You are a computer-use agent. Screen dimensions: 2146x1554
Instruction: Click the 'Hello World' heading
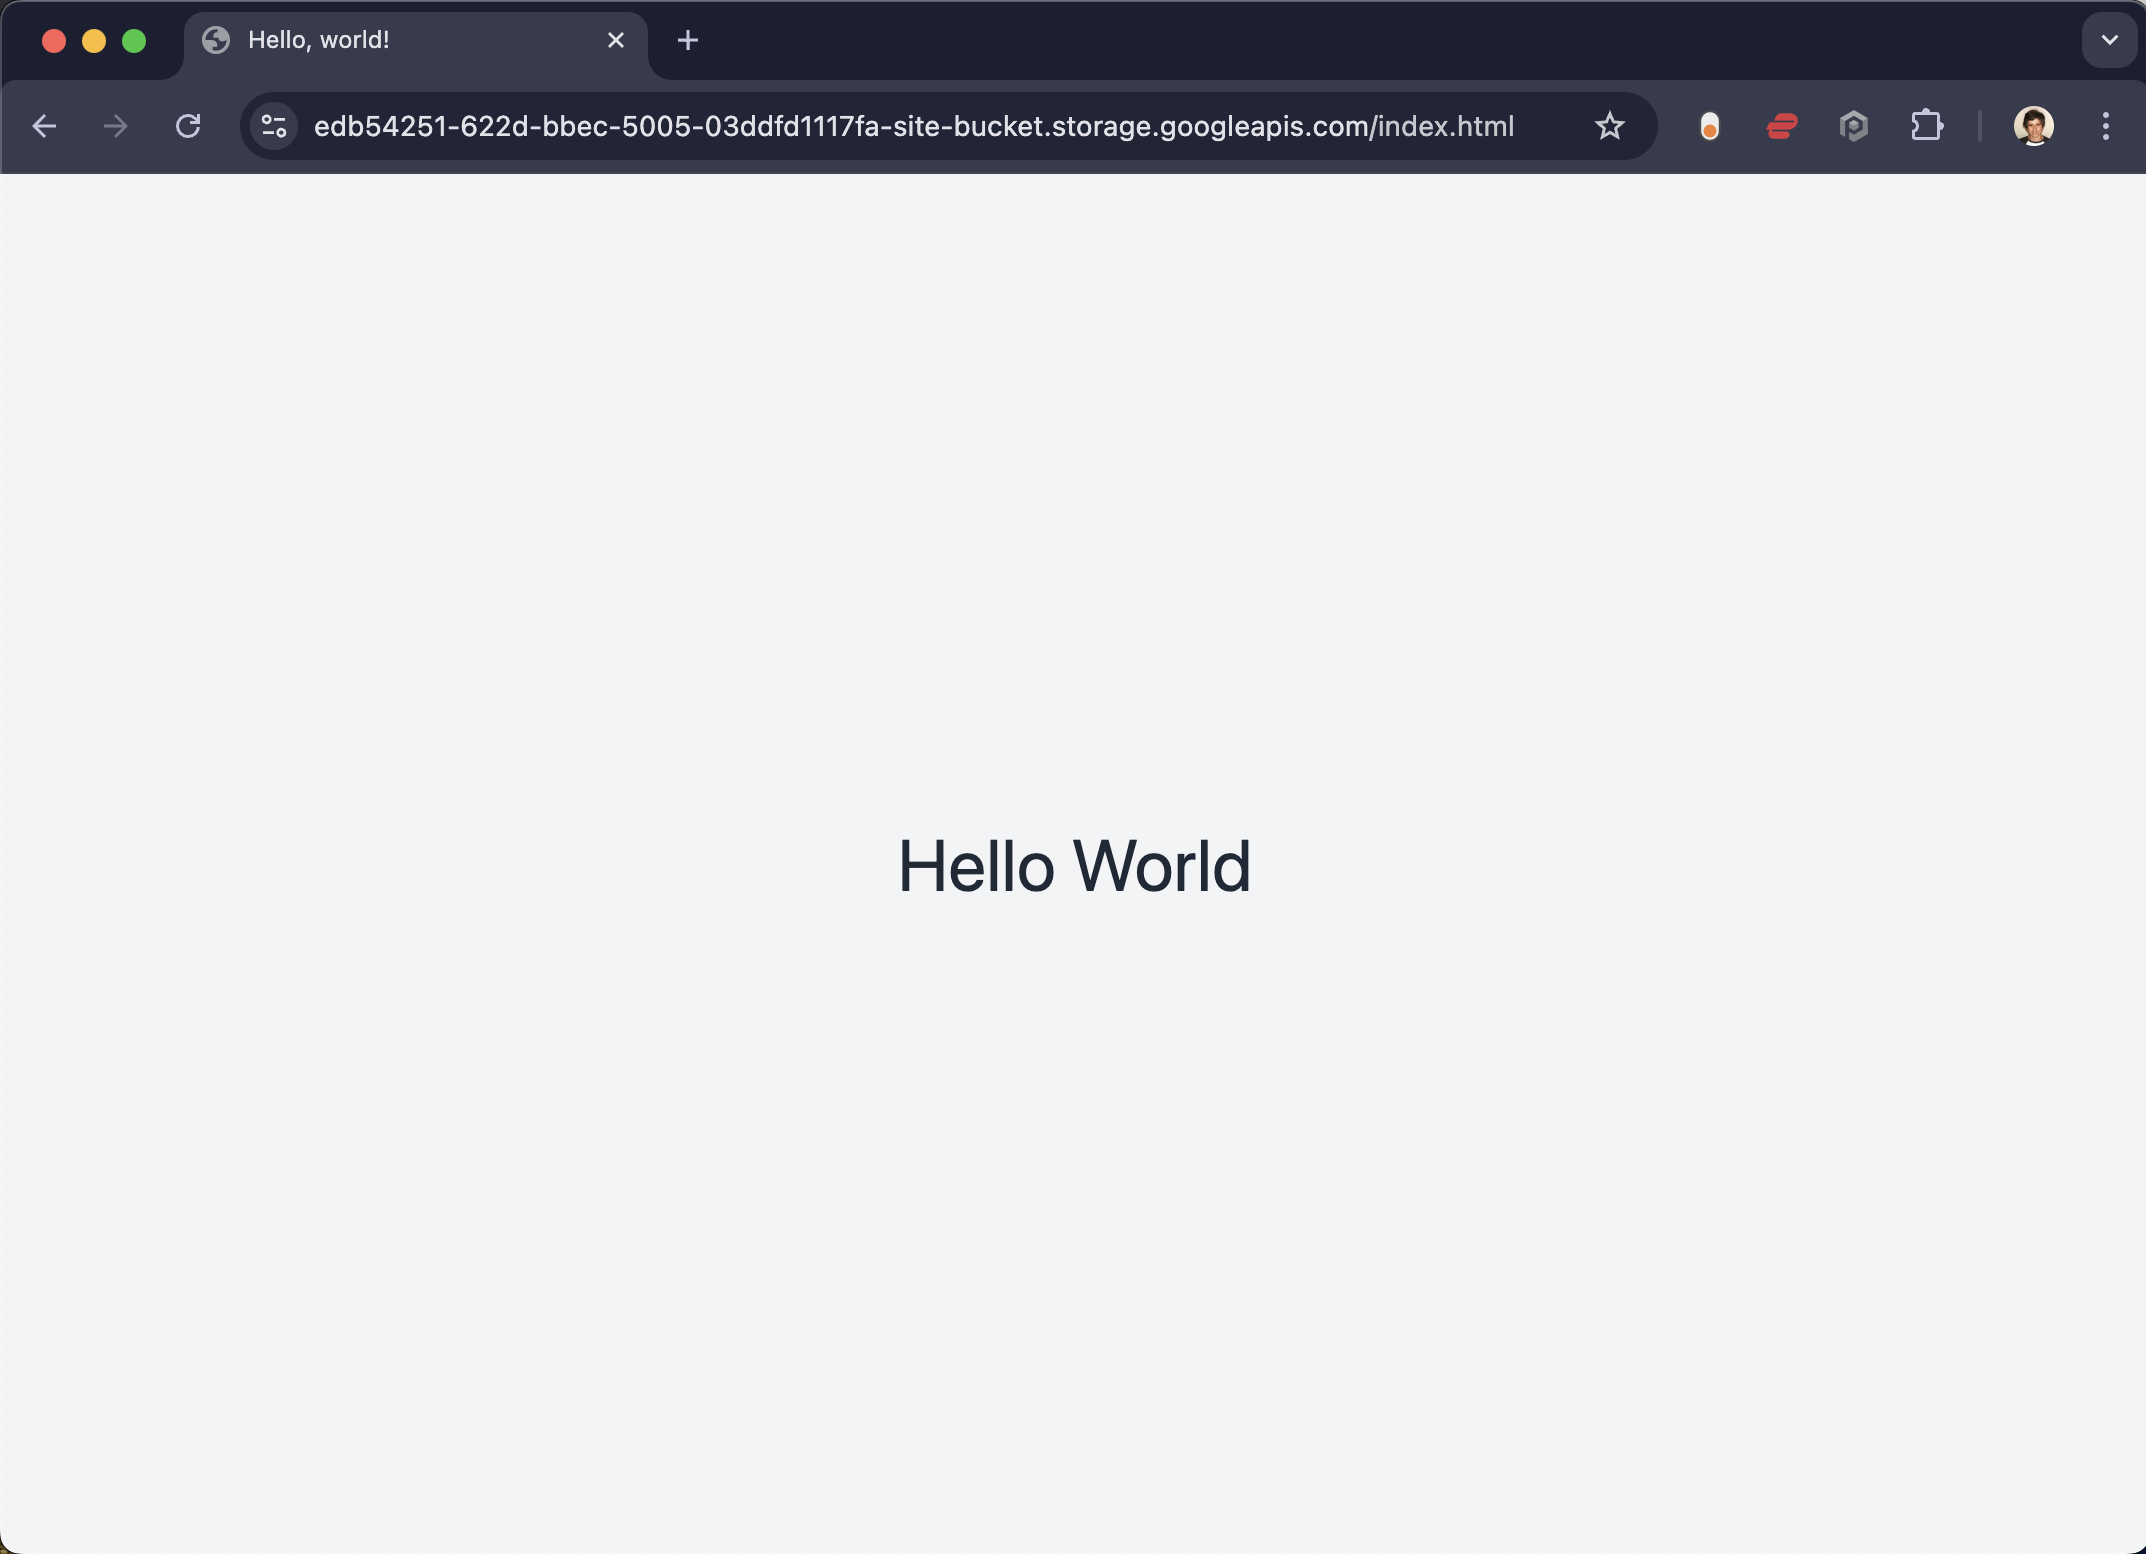tap(1074, 866)
